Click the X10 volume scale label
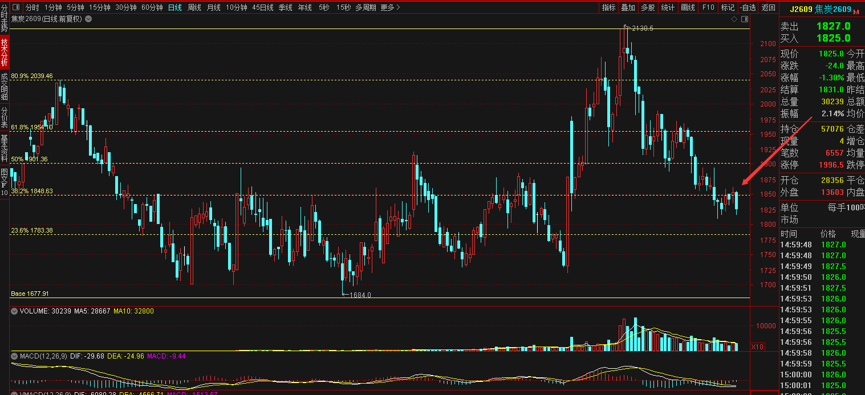The height and width of the screenshot is (395, 865). pos(758,346)
